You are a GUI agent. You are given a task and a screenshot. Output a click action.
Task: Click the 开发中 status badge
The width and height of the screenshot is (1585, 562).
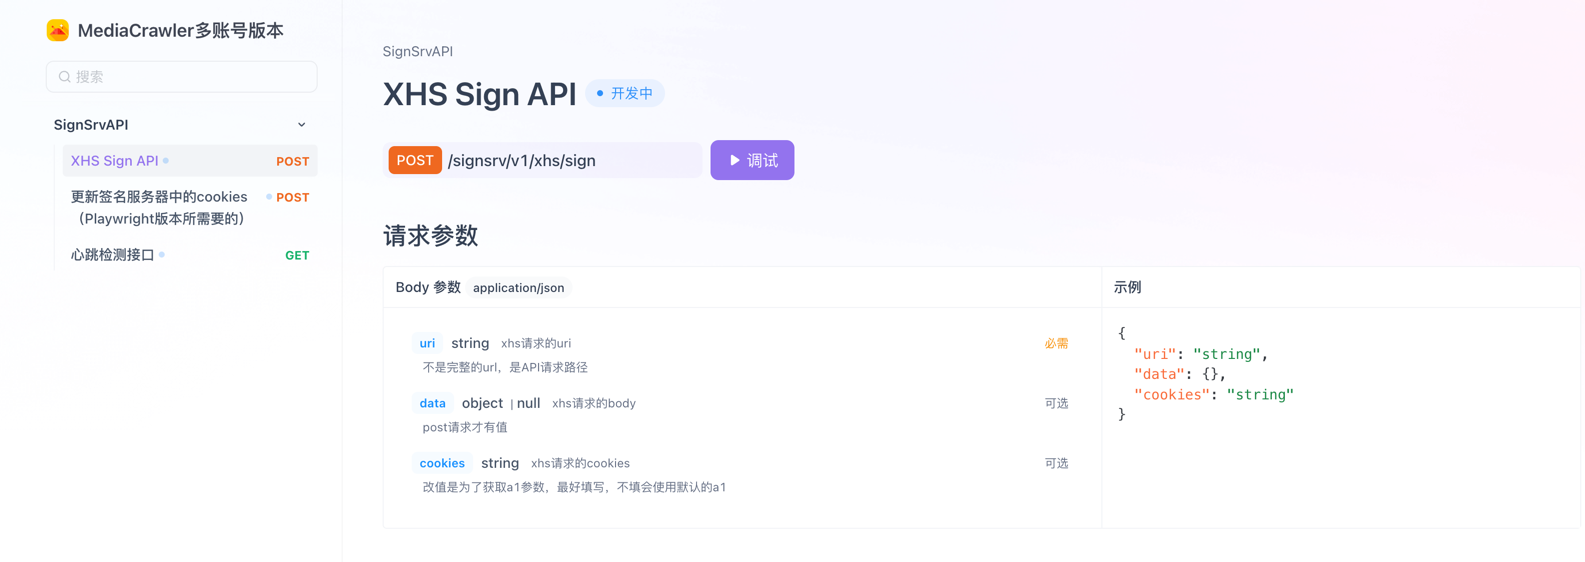point(625,93)
